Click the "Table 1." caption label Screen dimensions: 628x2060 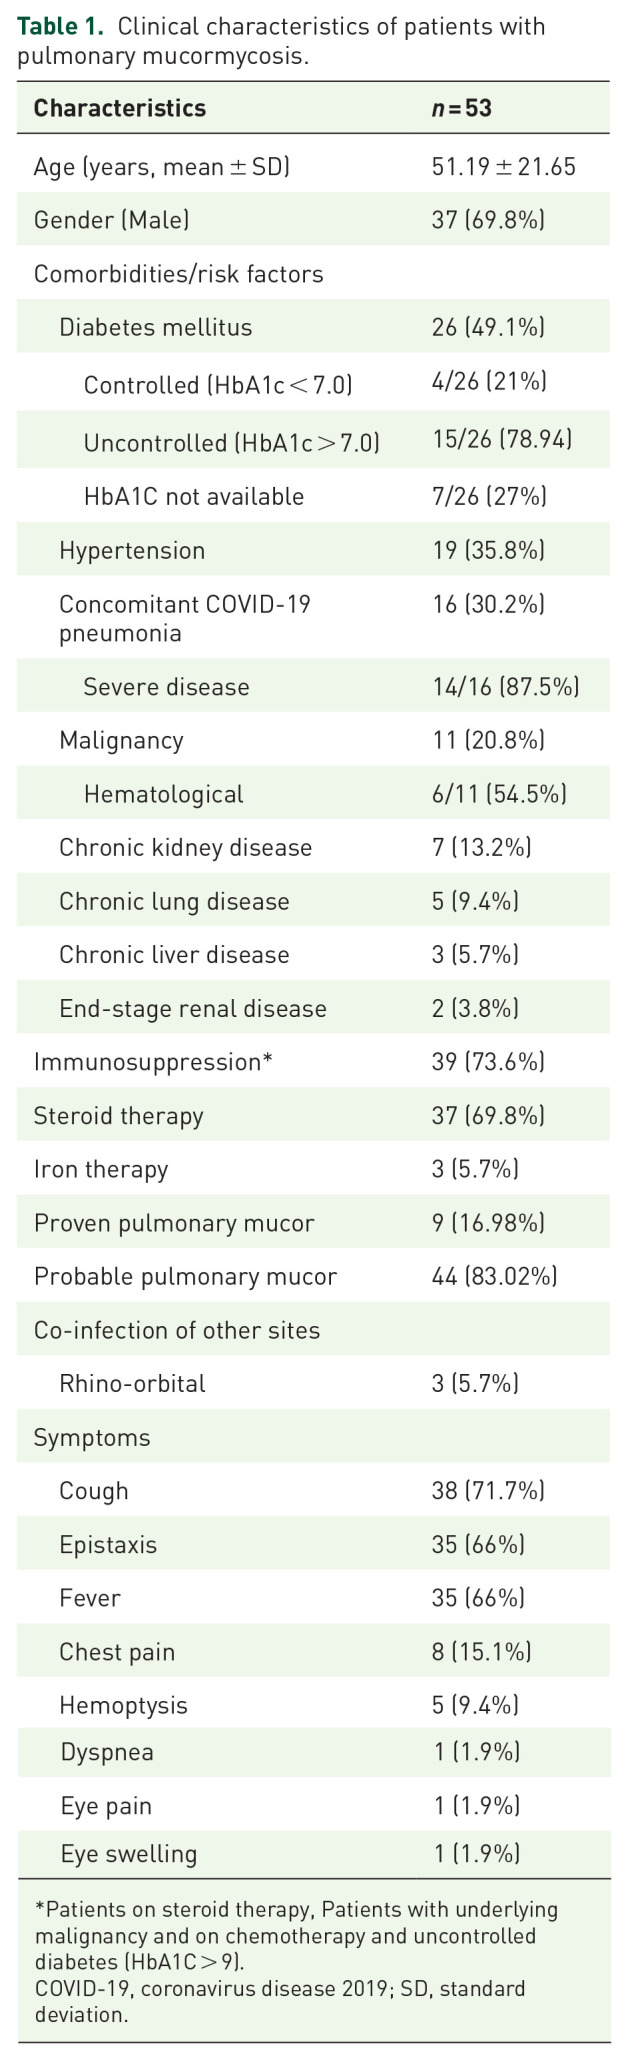tap(60, 26)
